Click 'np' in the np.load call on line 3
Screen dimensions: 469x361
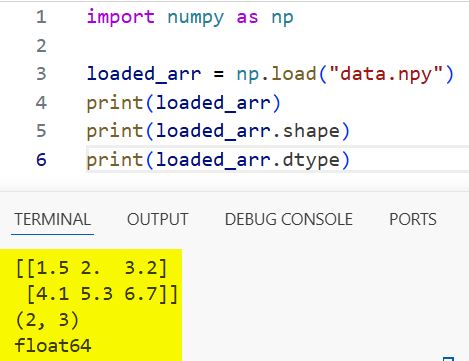pos(248,75)
